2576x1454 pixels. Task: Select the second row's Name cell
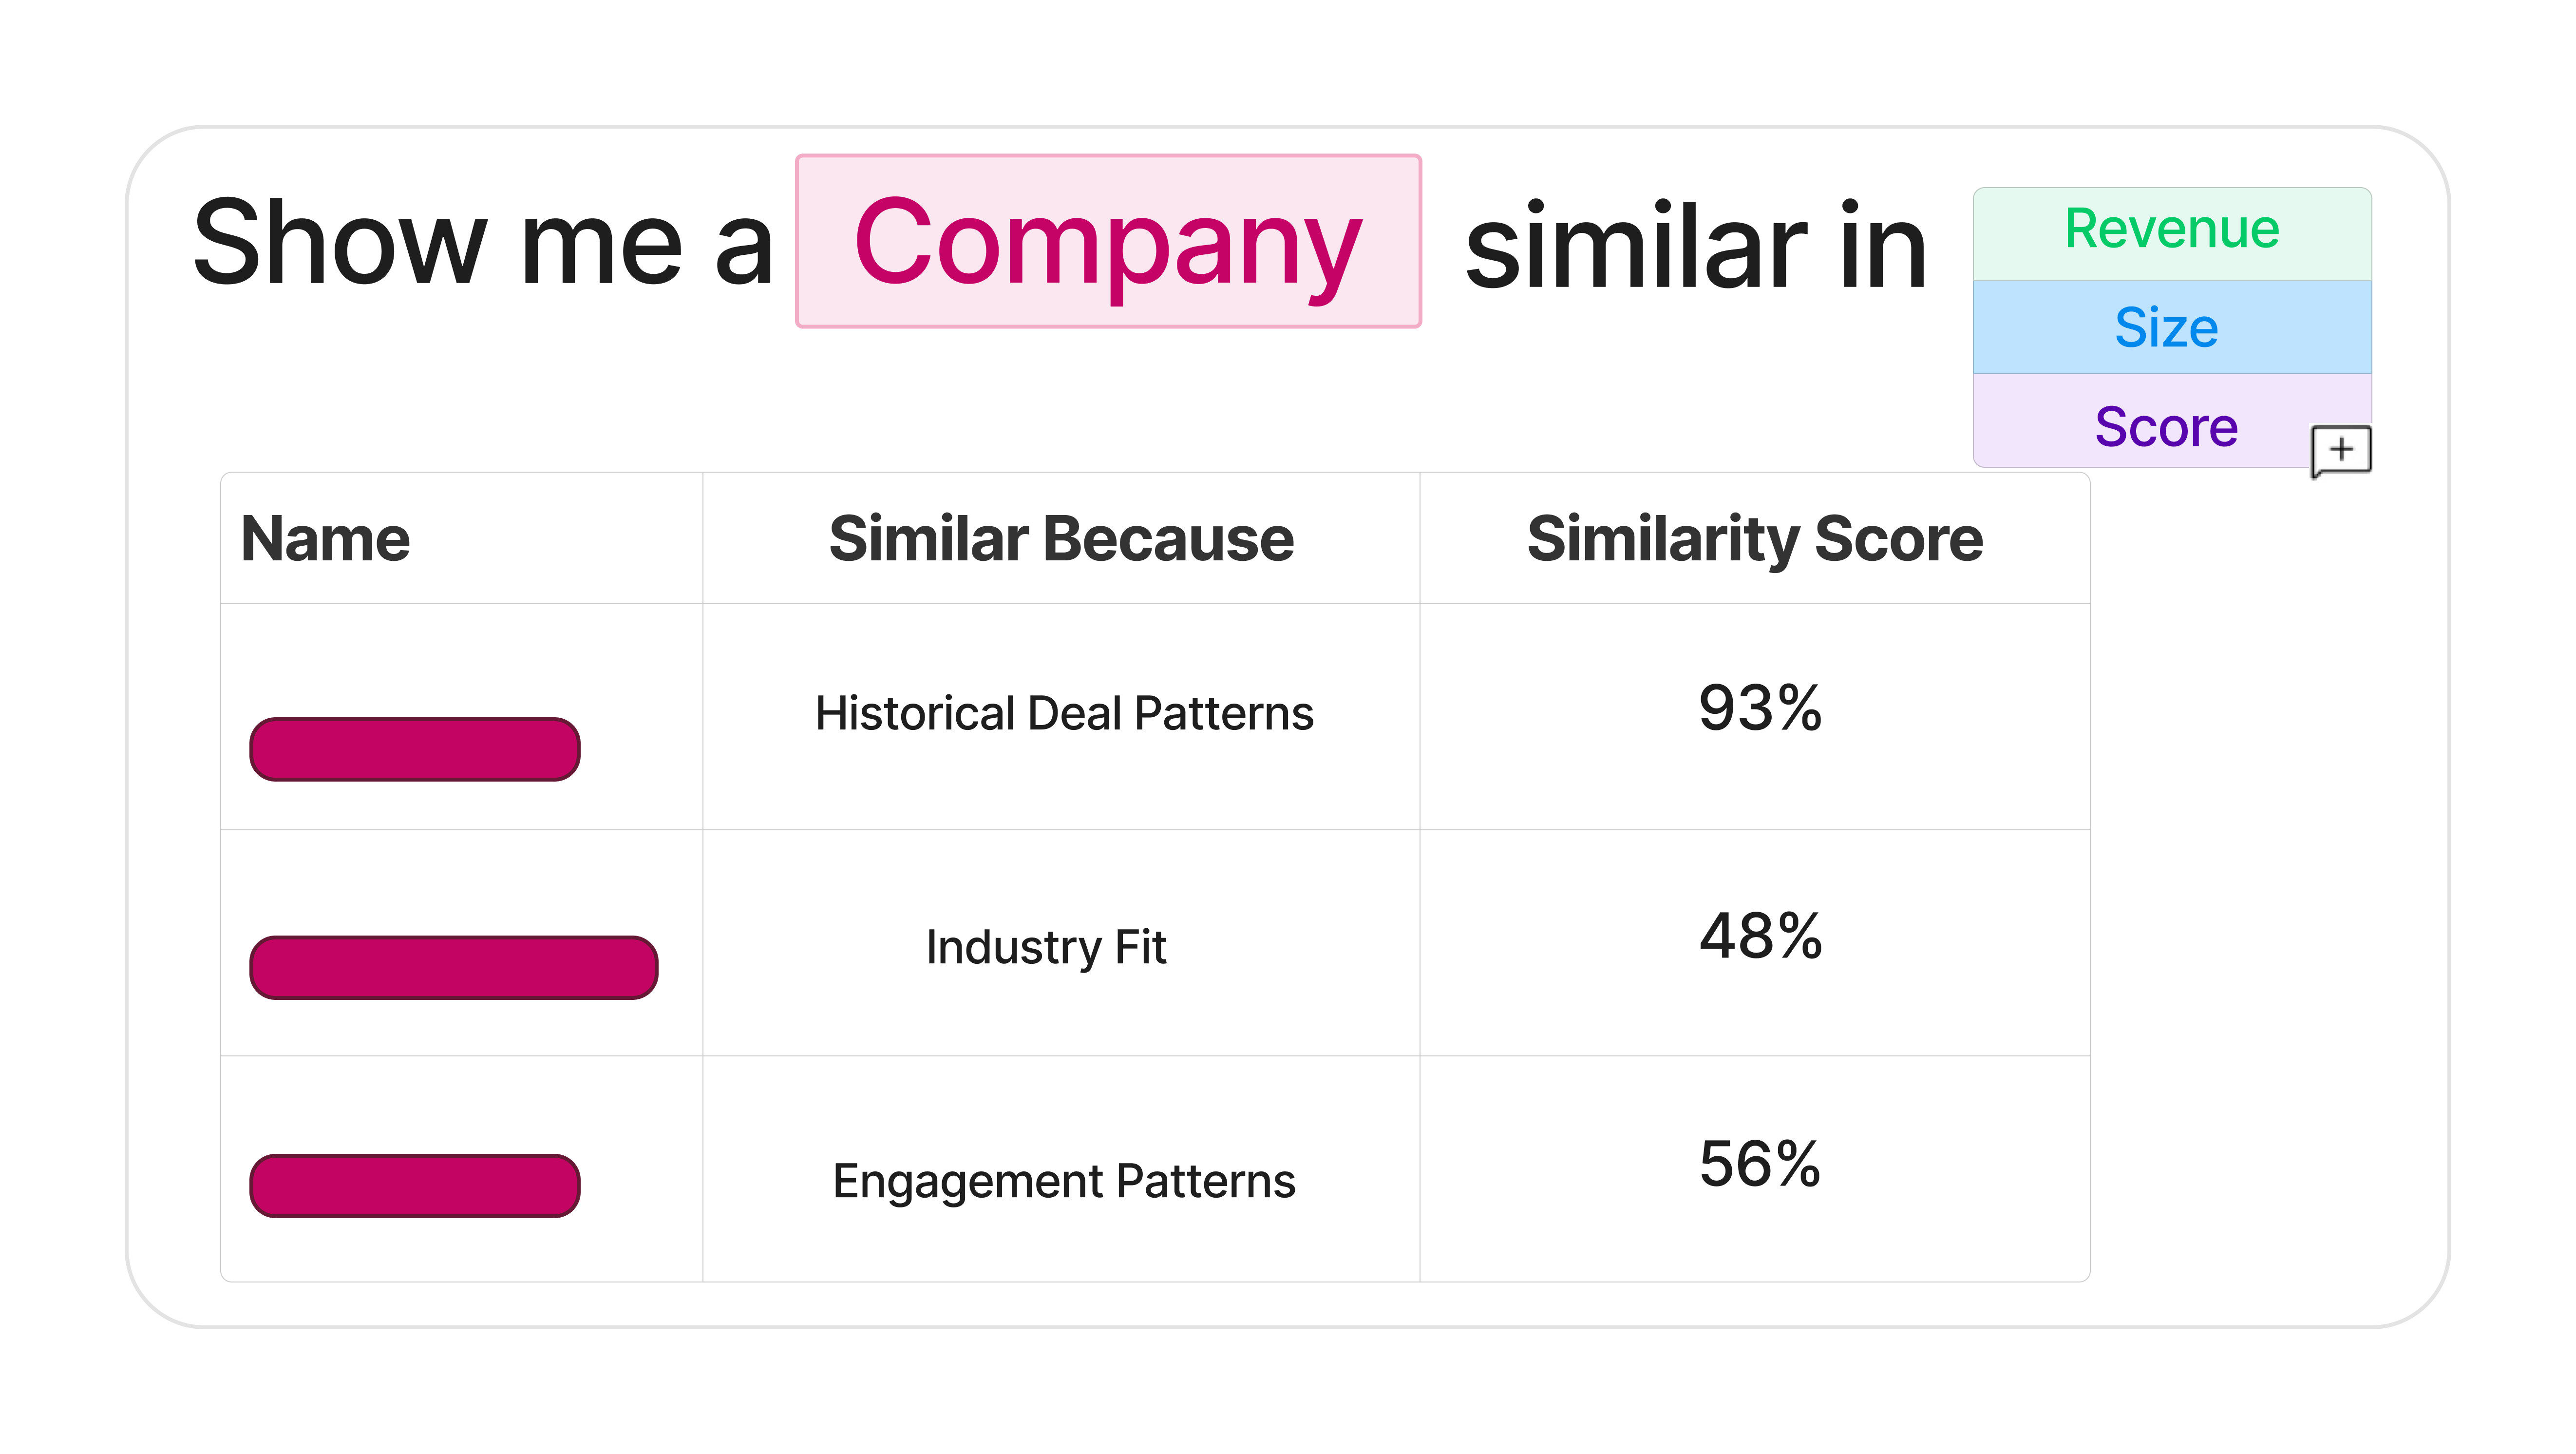pyautogui.click(x=462, y=943)
